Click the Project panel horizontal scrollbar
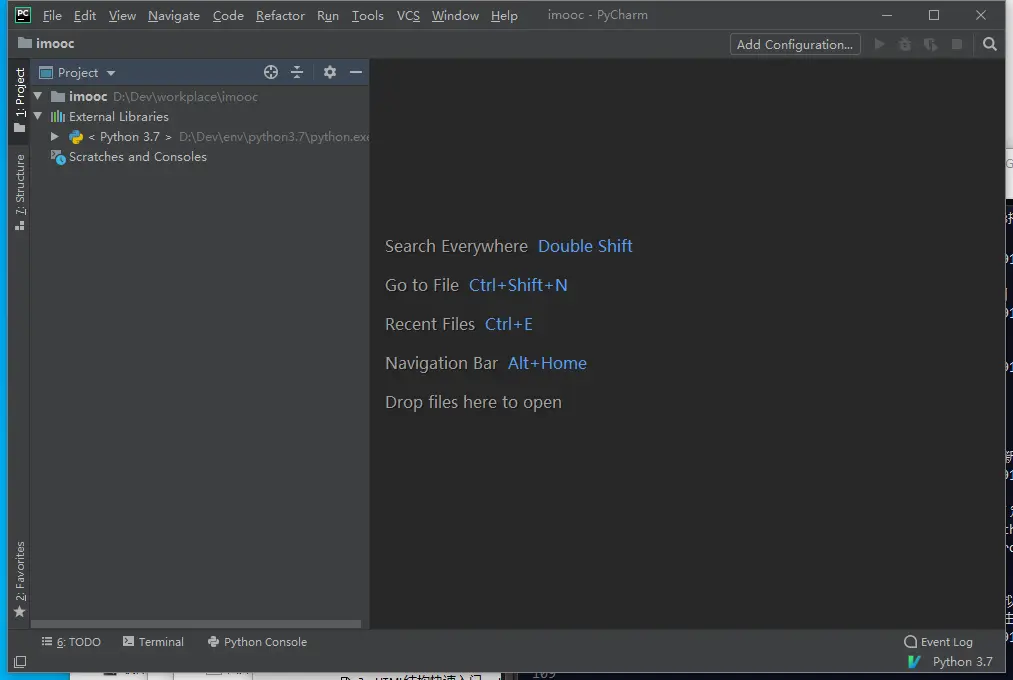Image resolution: width=1013 pixels, height=680 pixels. (196, 624)
